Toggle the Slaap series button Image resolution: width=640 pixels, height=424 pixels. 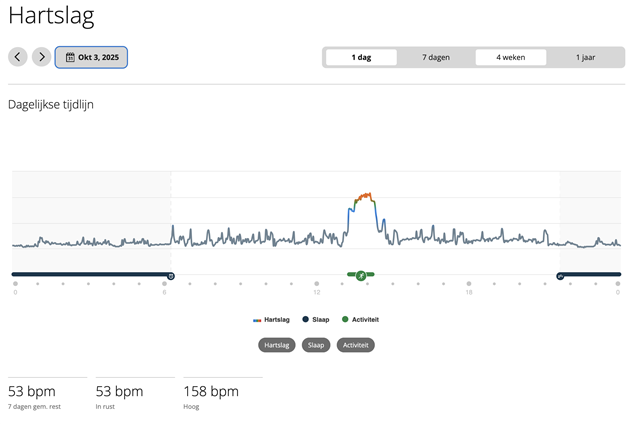tap(316, 345)
